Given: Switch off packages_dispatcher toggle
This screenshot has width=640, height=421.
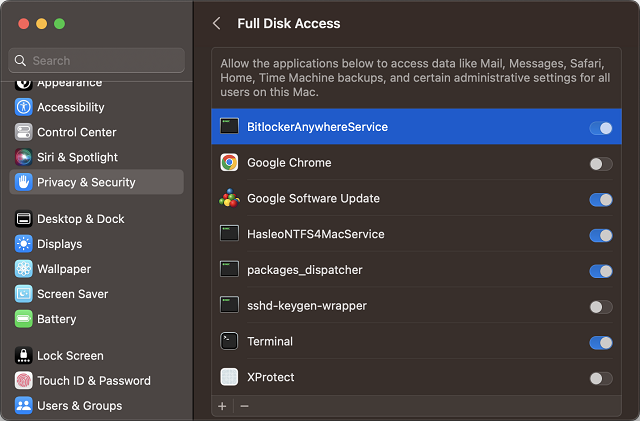Looking at the screenshot, I should point(601,271).
